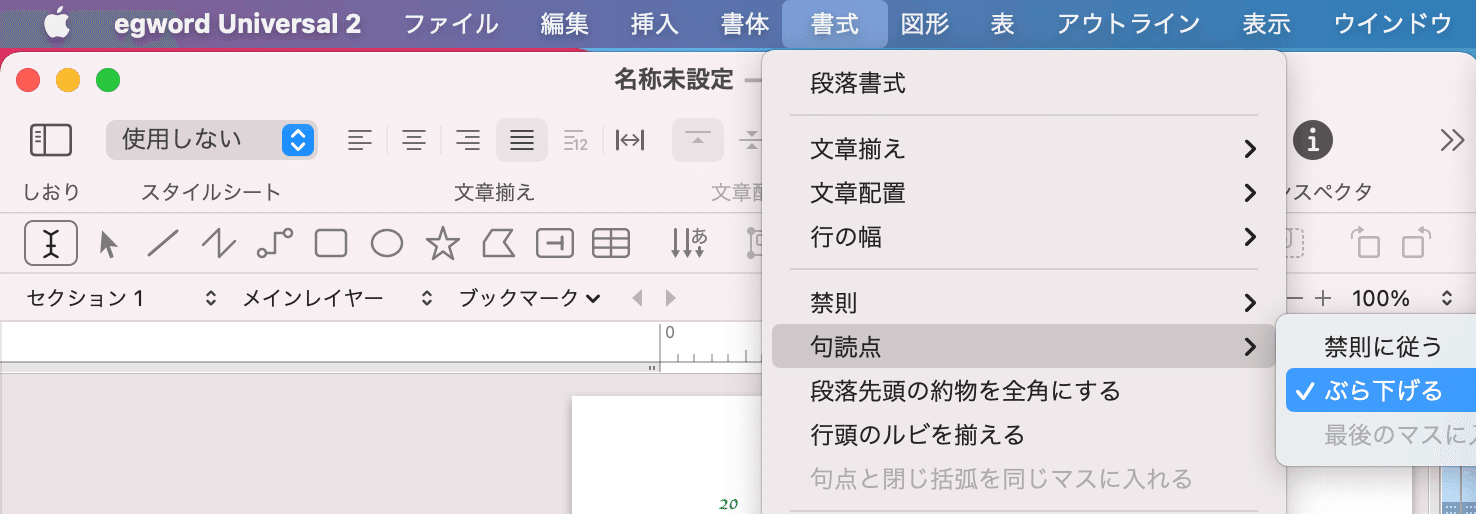This screenshot has width=1476, height=514.
Task: Select the straight line tool
Action: coord(163,243)
